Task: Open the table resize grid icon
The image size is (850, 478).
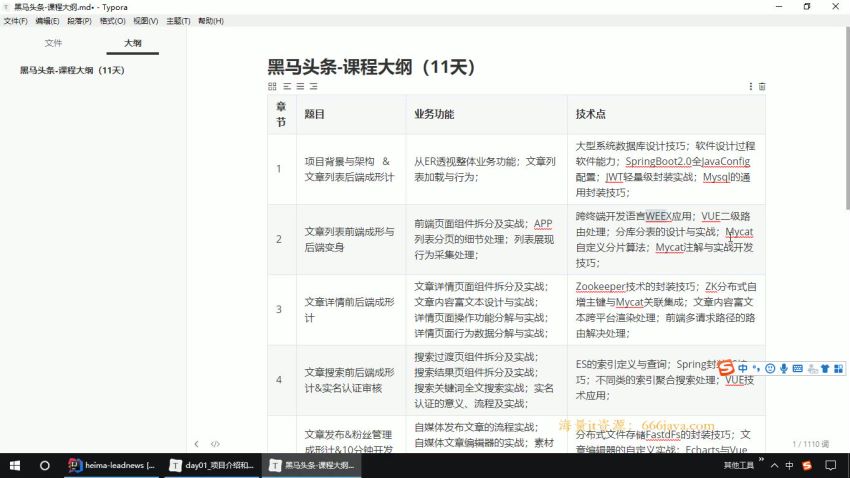Action: [272, 86]
